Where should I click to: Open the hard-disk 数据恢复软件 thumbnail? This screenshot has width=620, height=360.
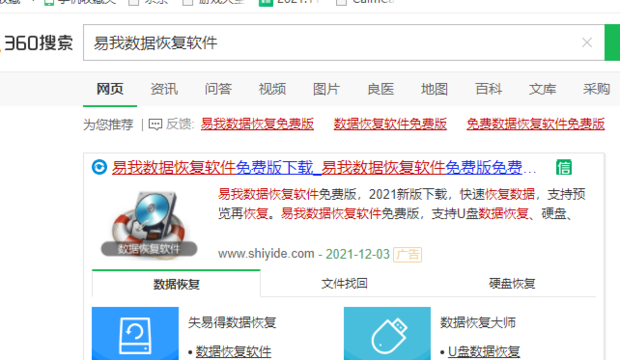click(149, 224)
